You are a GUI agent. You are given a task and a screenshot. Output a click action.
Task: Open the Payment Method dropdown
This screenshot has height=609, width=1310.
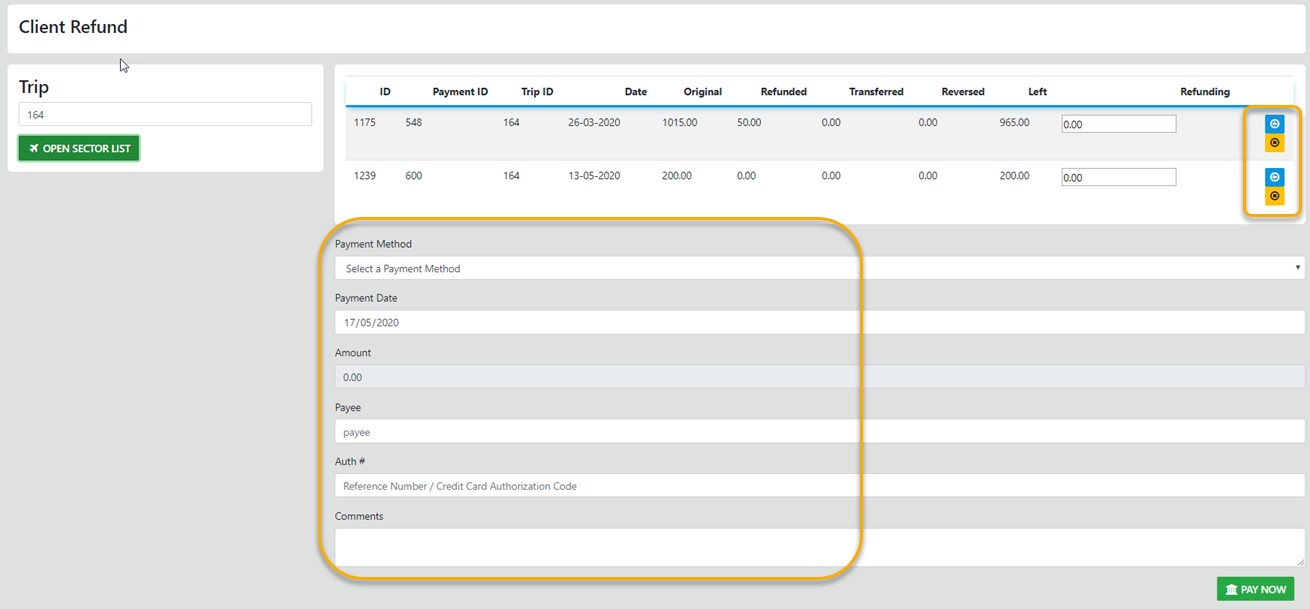[819, 268]
